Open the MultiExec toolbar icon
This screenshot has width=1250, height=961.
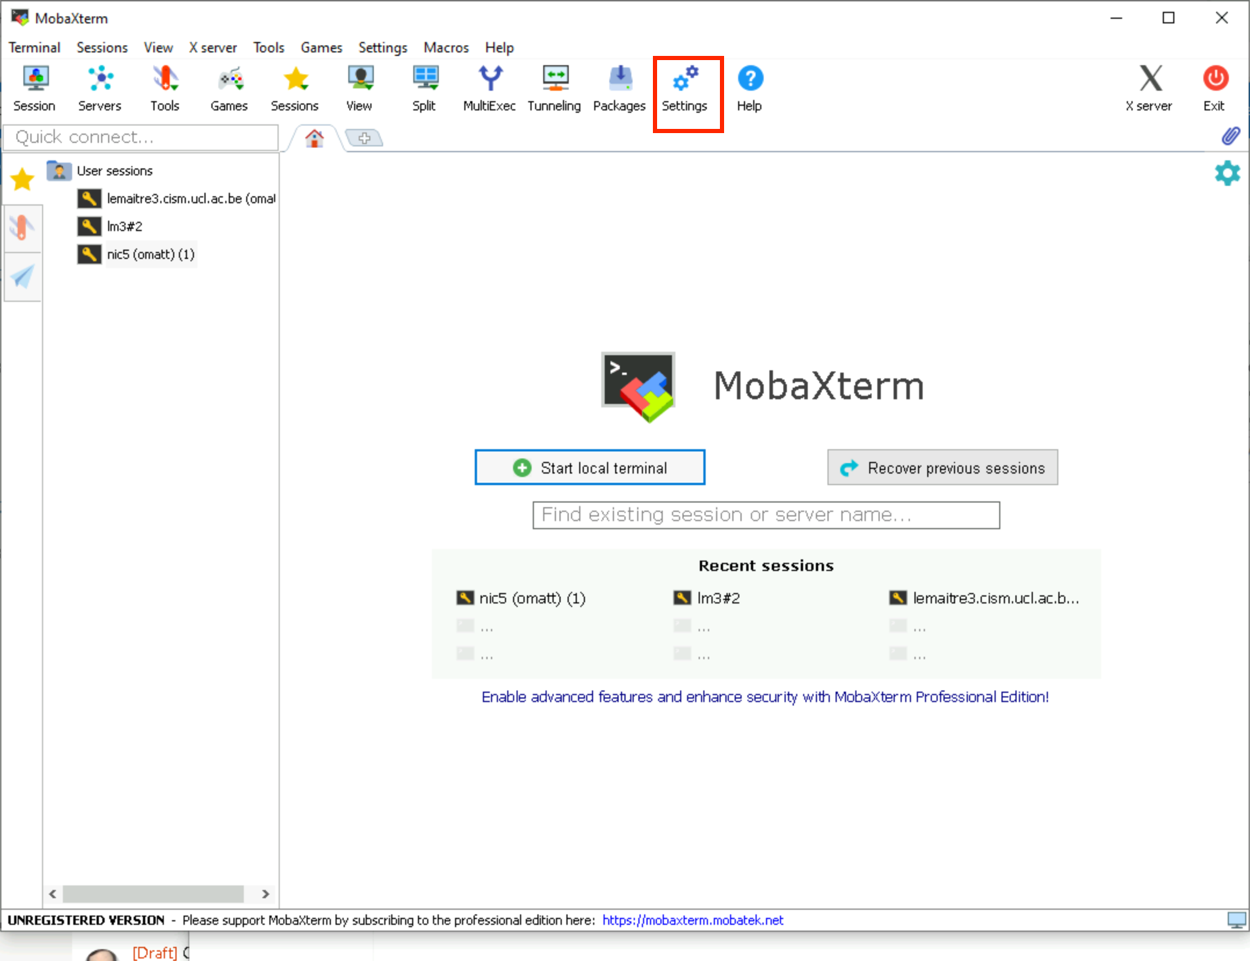pyautogui.click(x=490, y=89)
